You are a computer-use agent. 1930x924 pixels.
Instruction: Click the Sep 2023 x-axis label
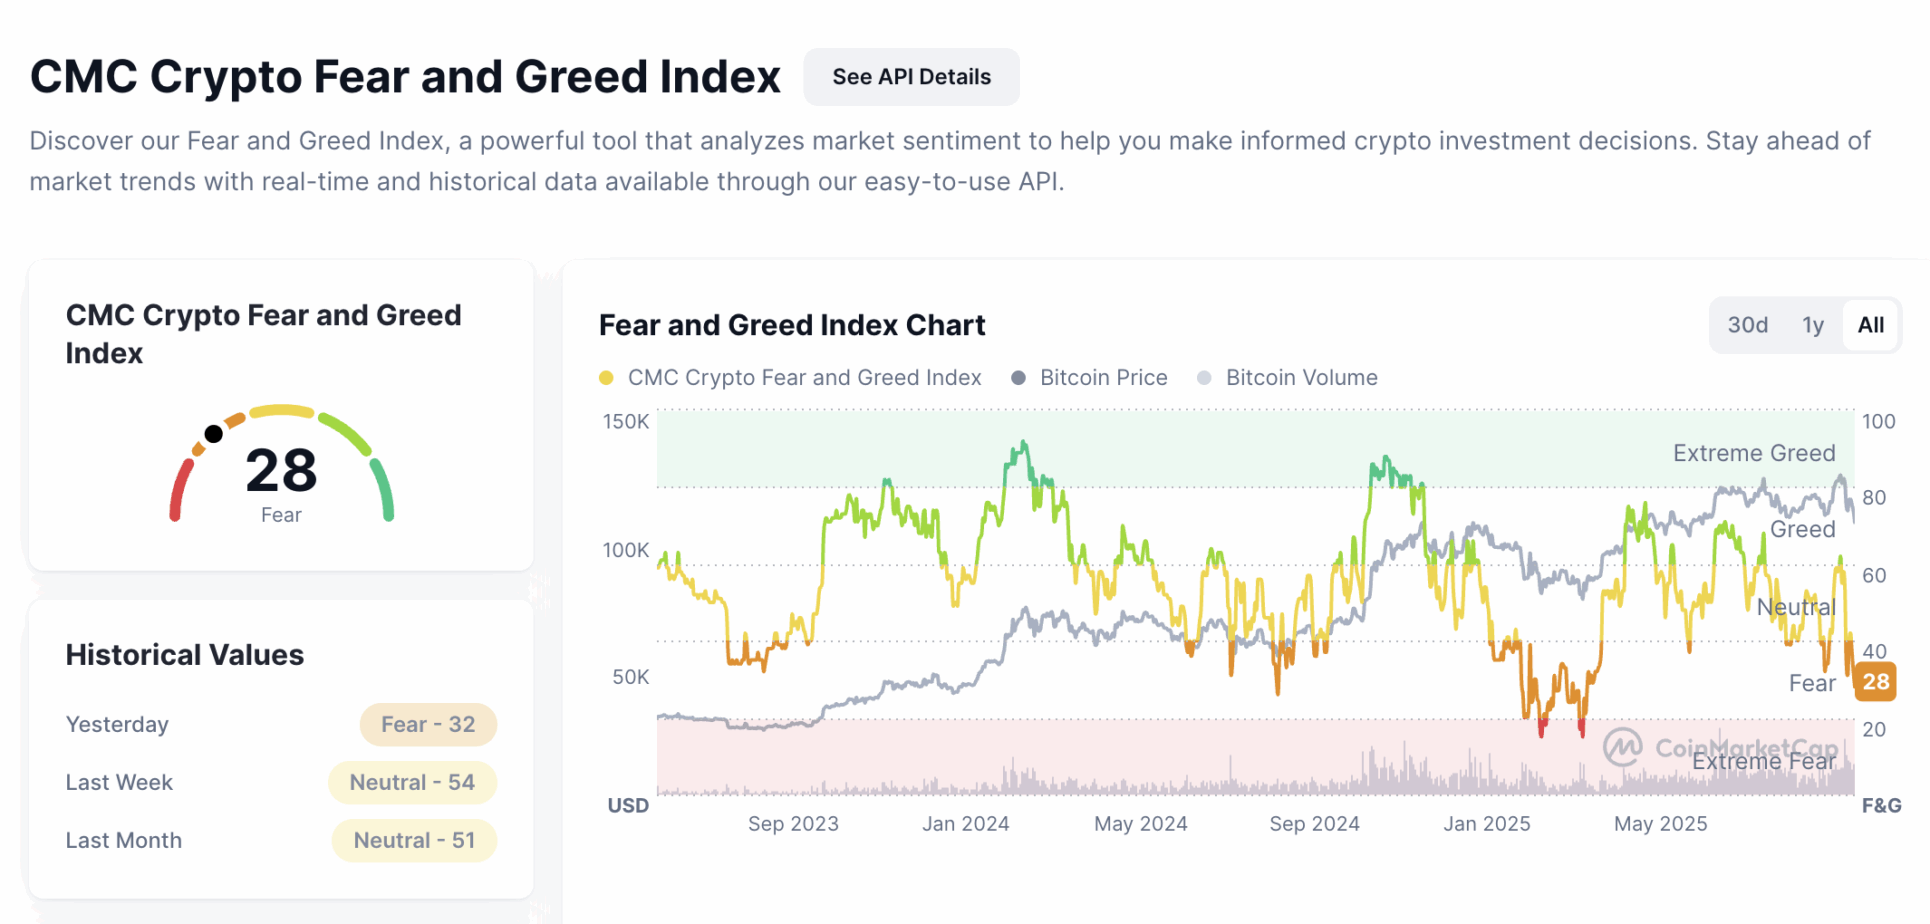[x=793, y=824]
